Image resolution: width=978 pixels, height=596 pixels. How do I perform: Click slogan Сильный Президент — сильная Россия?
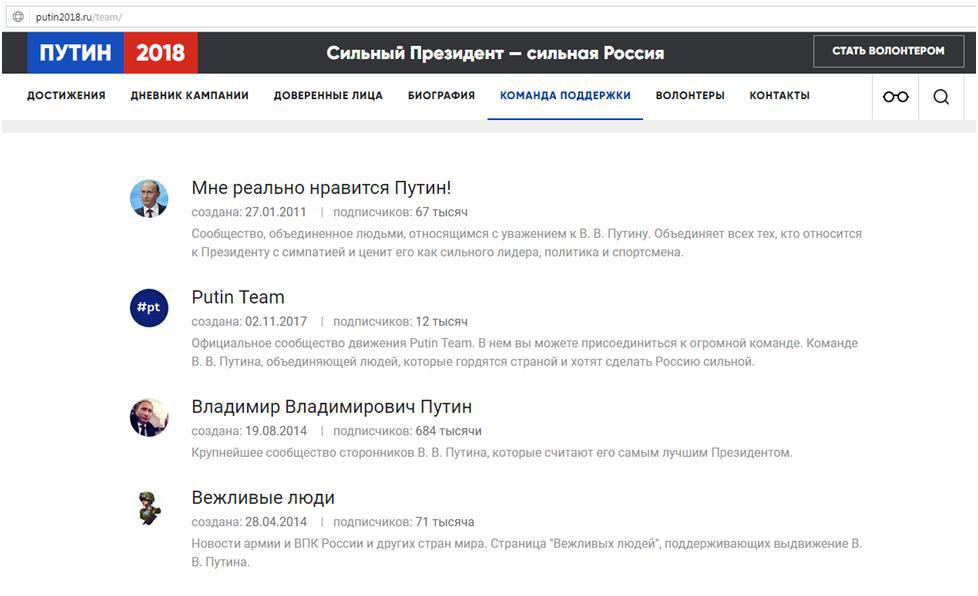point(495,53)
